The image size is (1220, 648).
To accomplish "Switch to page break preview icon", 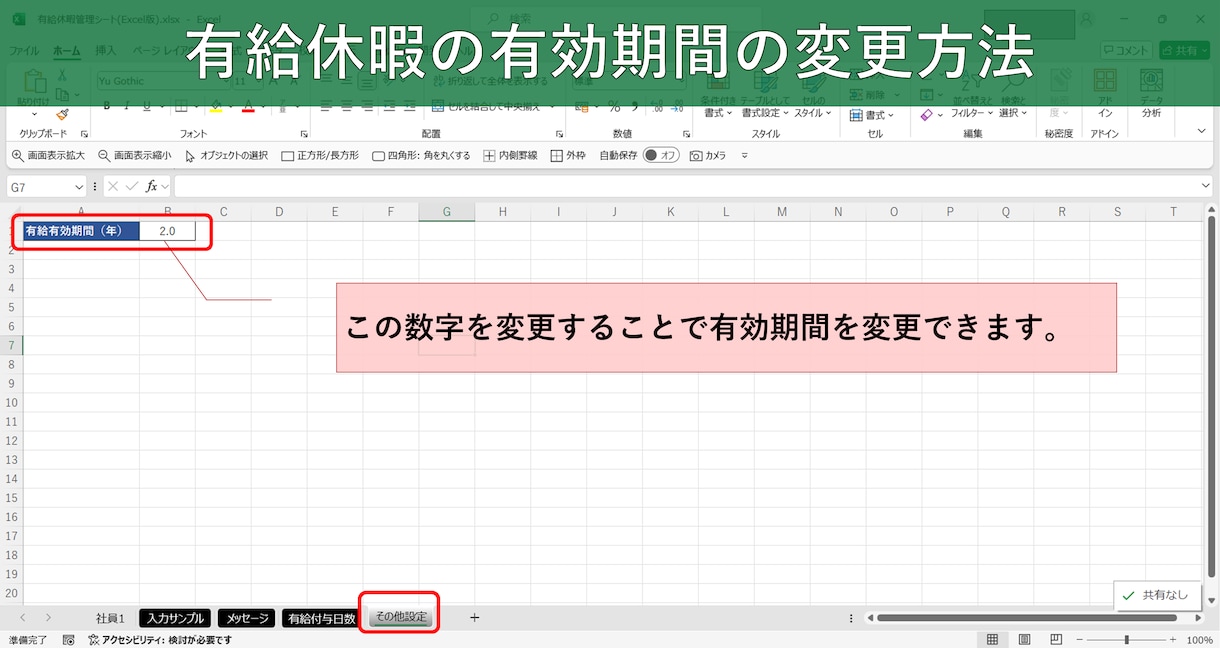I will (x=1056, y=639).
